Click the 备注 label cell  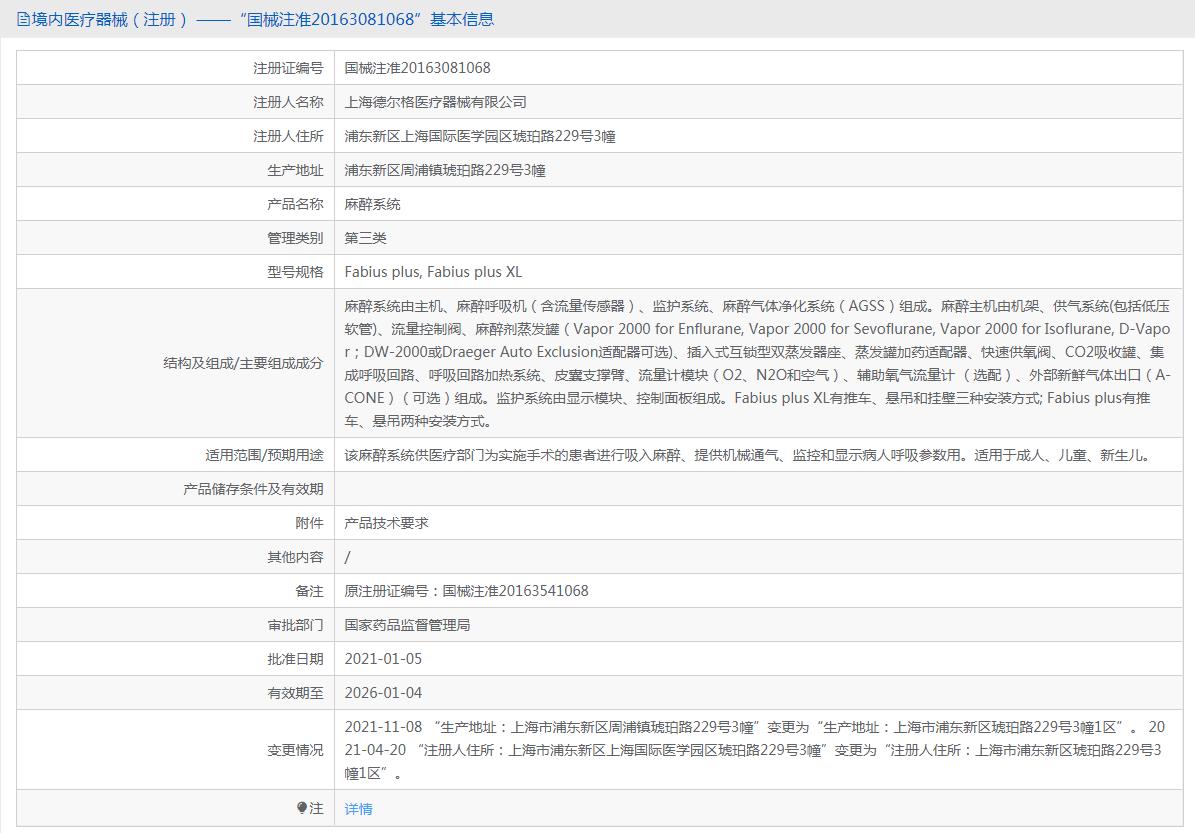tap(175, 591)
